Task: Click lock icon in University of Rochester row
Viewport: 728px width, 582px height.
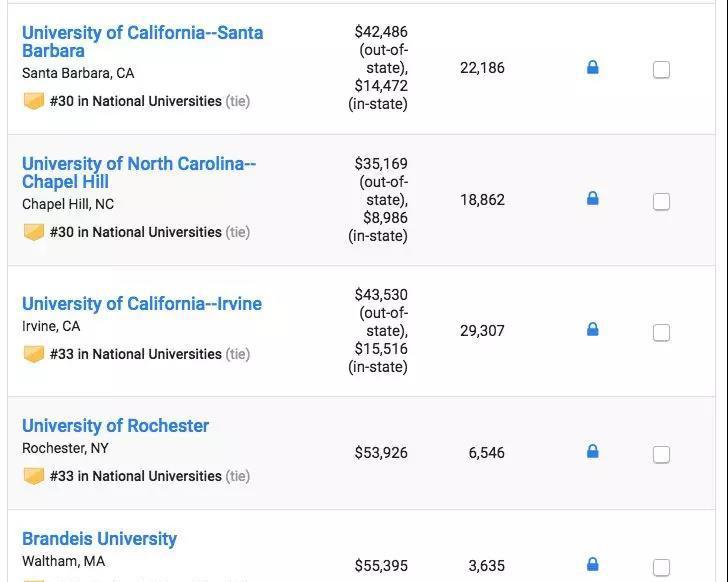Action: [x=592, y=452]
